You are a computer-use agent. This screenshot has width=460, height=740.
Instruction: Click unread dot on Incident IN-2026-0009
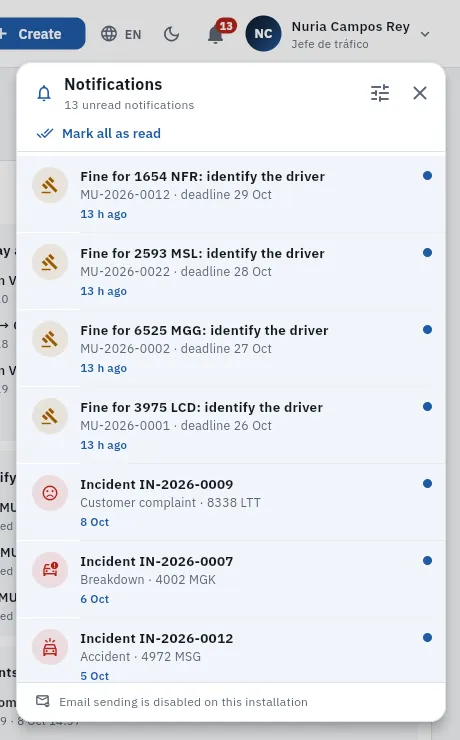pyautogui.click(x=427, y=483)
